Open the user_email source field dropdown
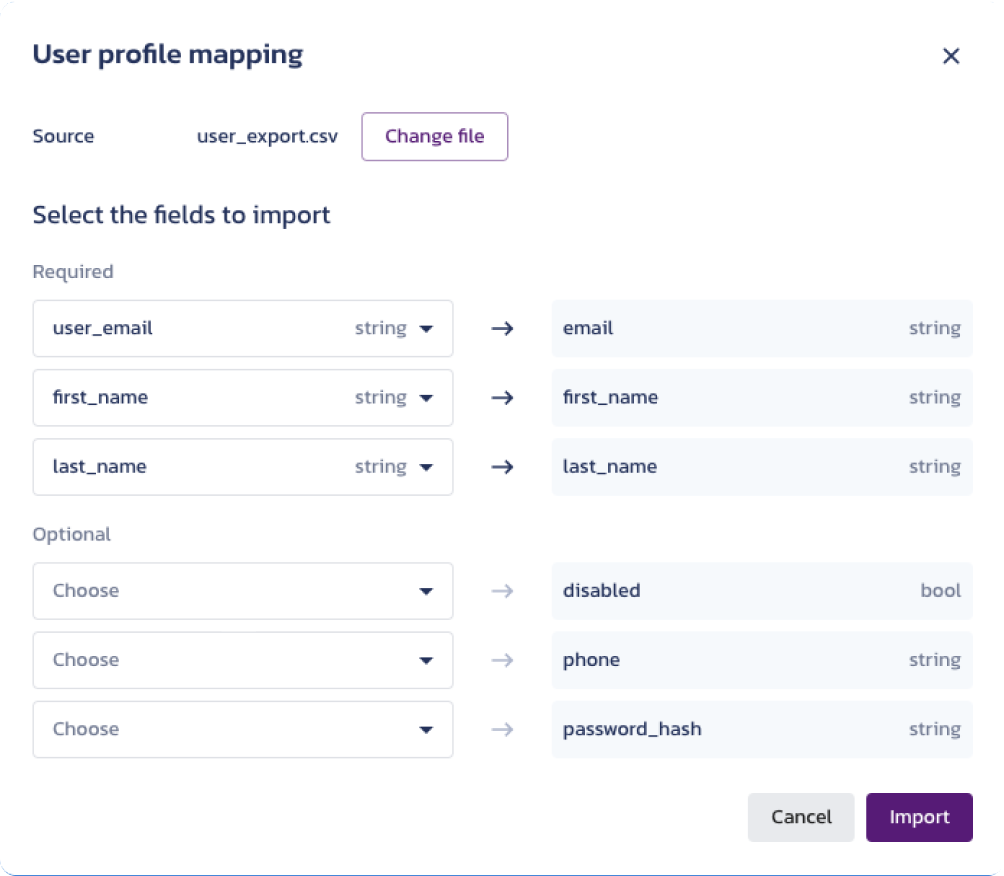The width and height of the screenshot is (1004, 876). click(242, 328)
